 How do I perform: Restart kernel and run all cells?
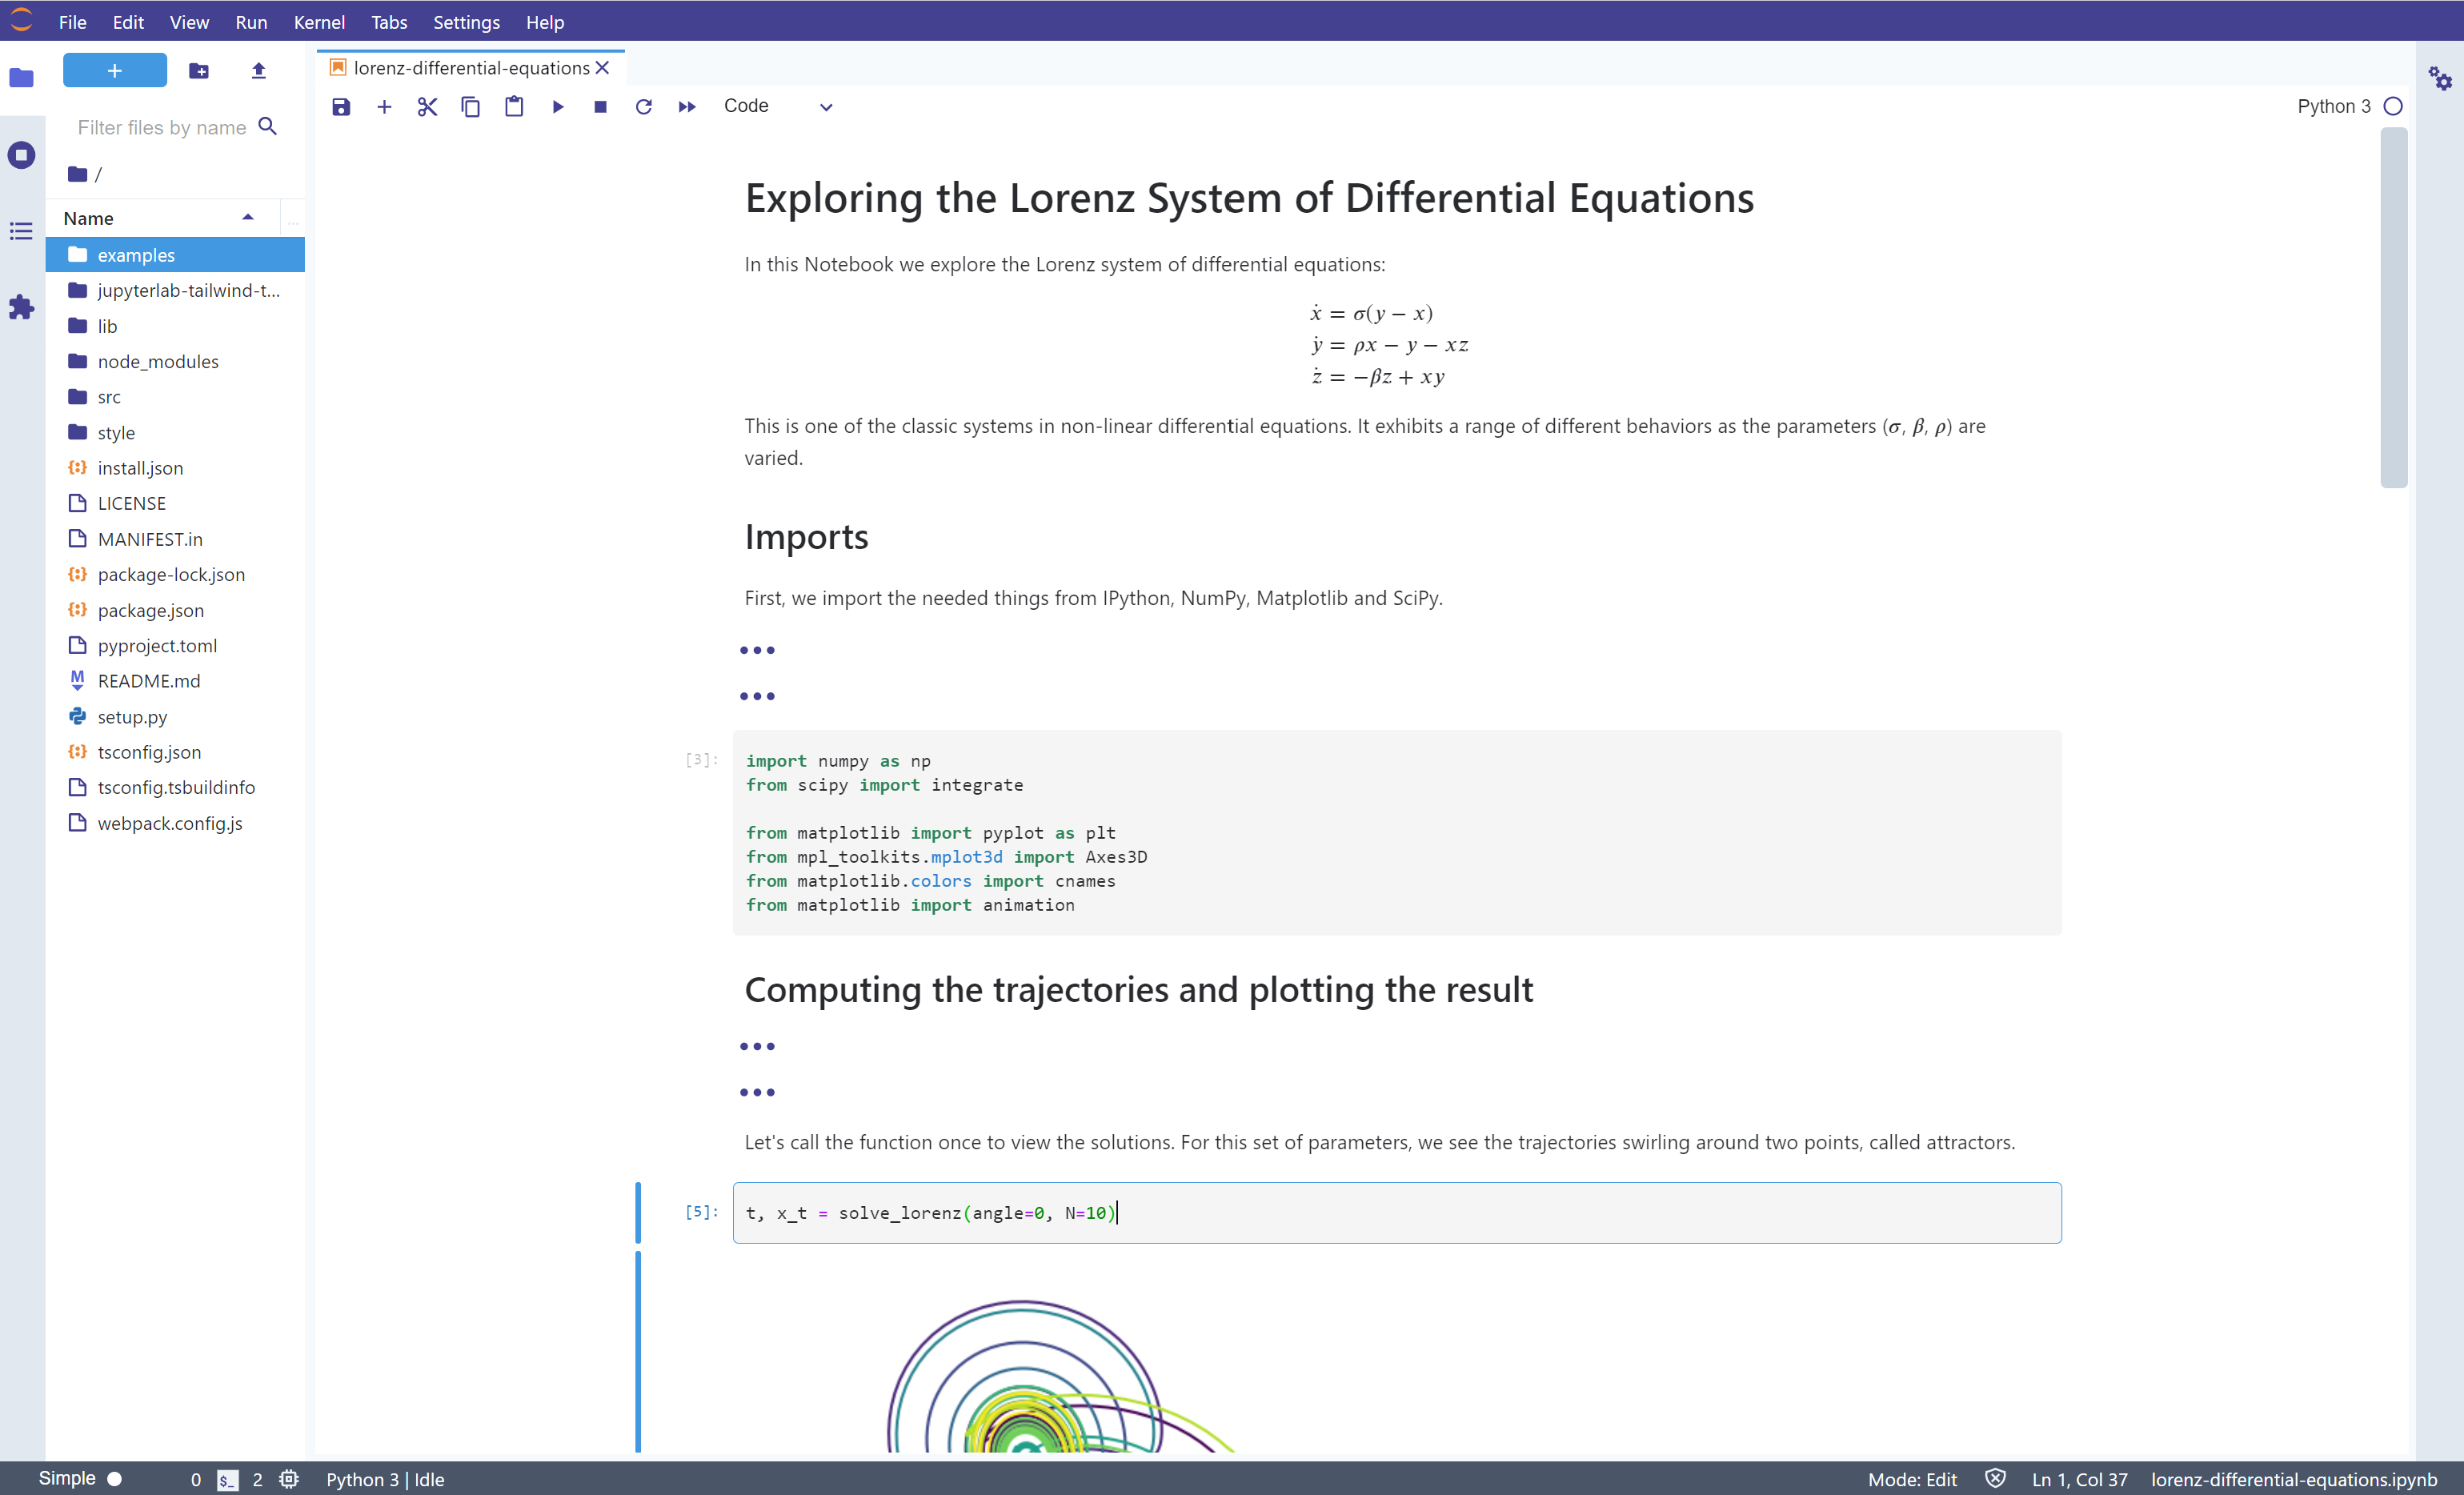(x=687, y=107)
